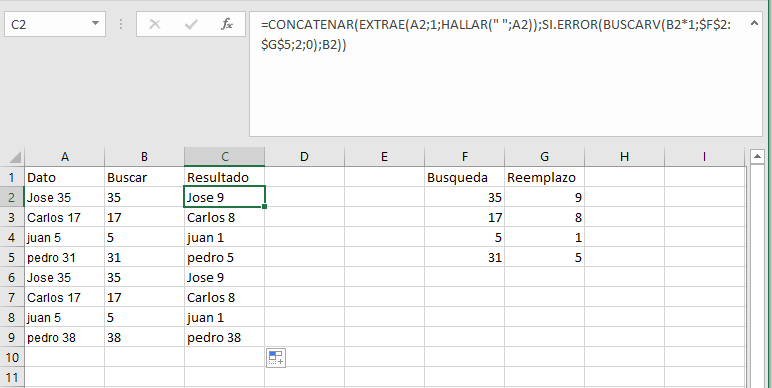This screenshot has height=388, width=772.
Task: Select cell C2 containing Jose 9
Action: click(x=225, y=197)
